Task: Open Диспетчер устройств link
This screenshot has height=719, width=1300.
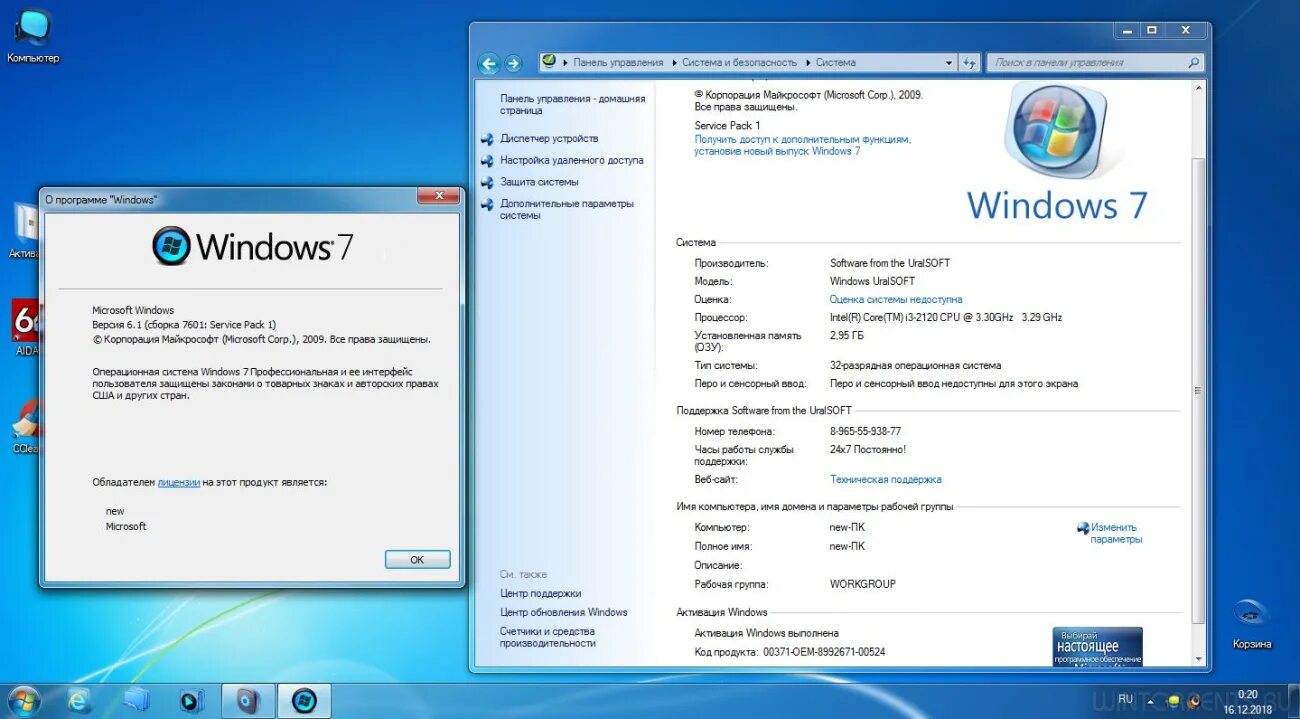Action: tap(549, 139)
